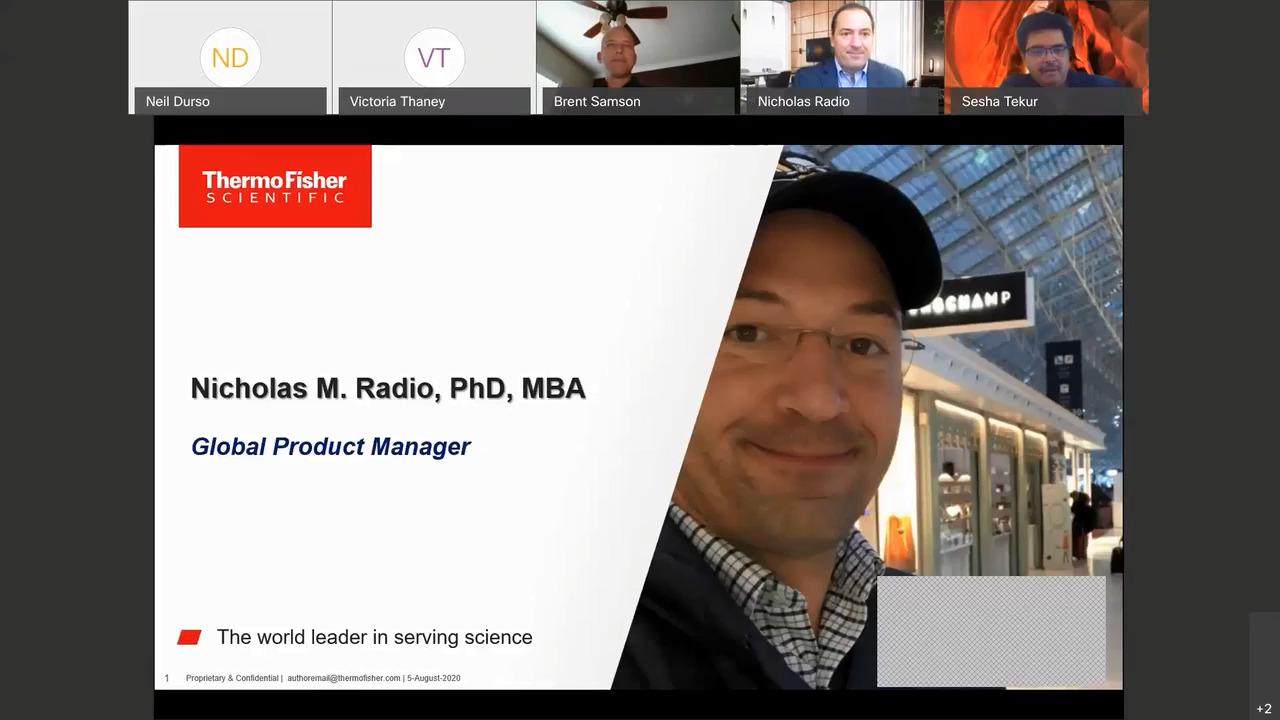Click the authoremail@thermofisher.com address in footer

coord(343,678)
